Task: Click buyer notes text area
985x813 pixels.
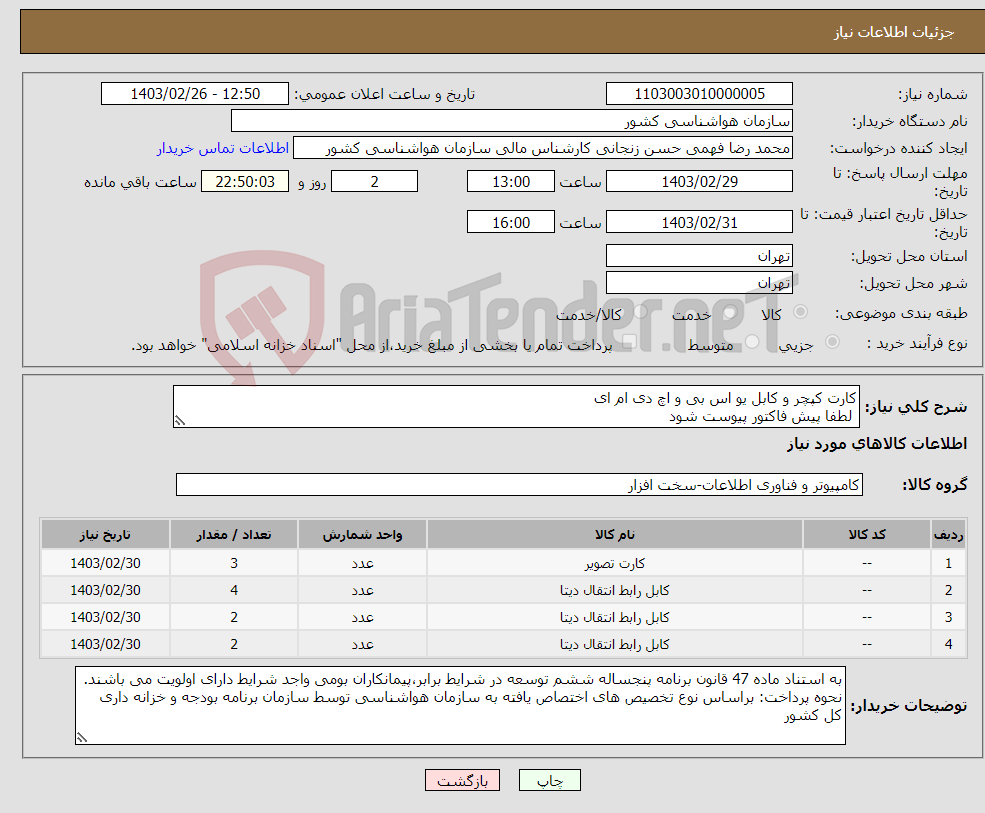Action: click(x=460, y=706)
